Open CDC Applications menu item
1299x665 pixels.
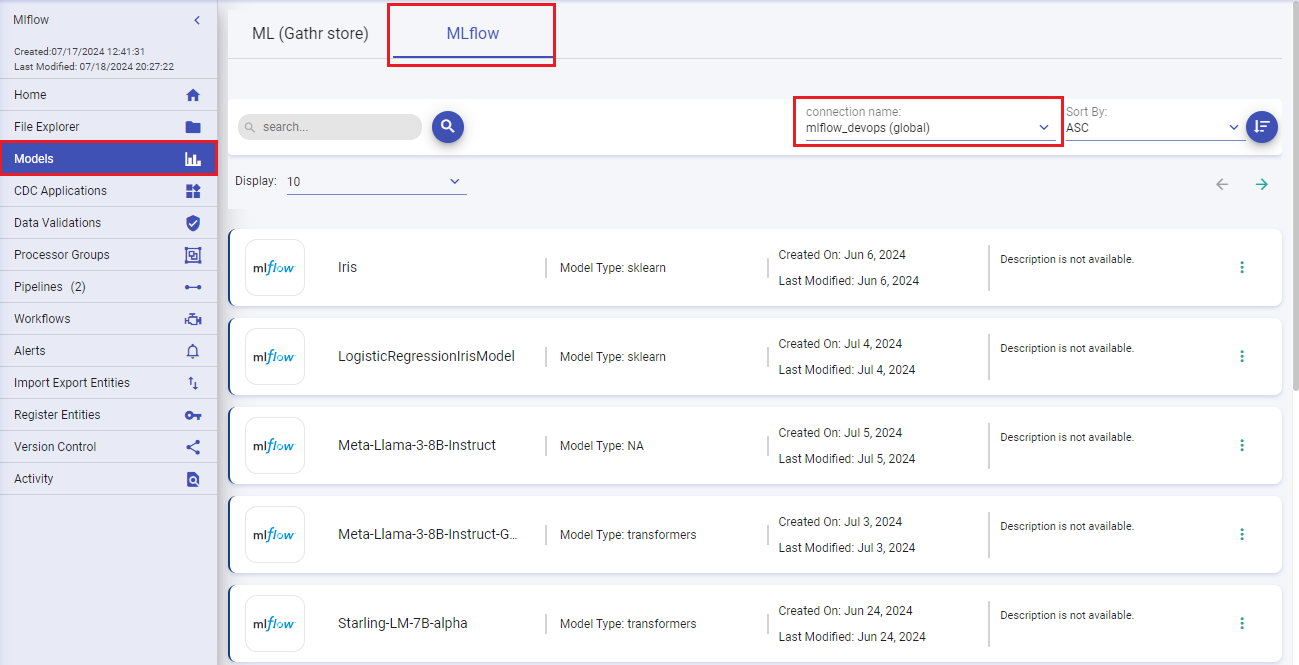pos(108,191)
